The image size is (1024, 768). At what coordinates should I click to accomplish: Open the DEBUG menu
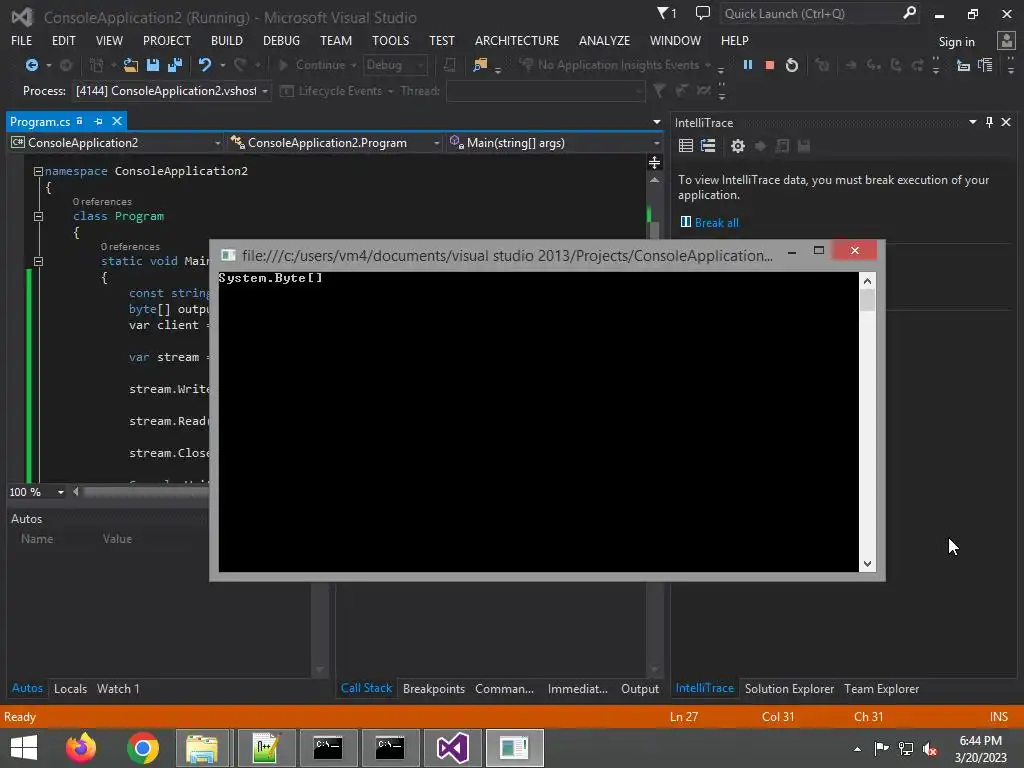281,40
